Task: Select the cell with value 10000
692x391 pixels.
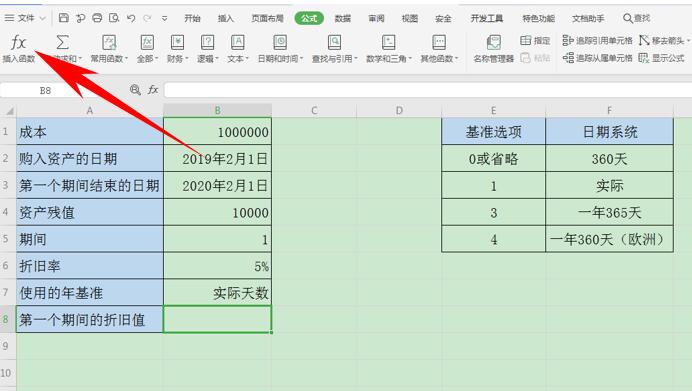Action: [218, 212]
